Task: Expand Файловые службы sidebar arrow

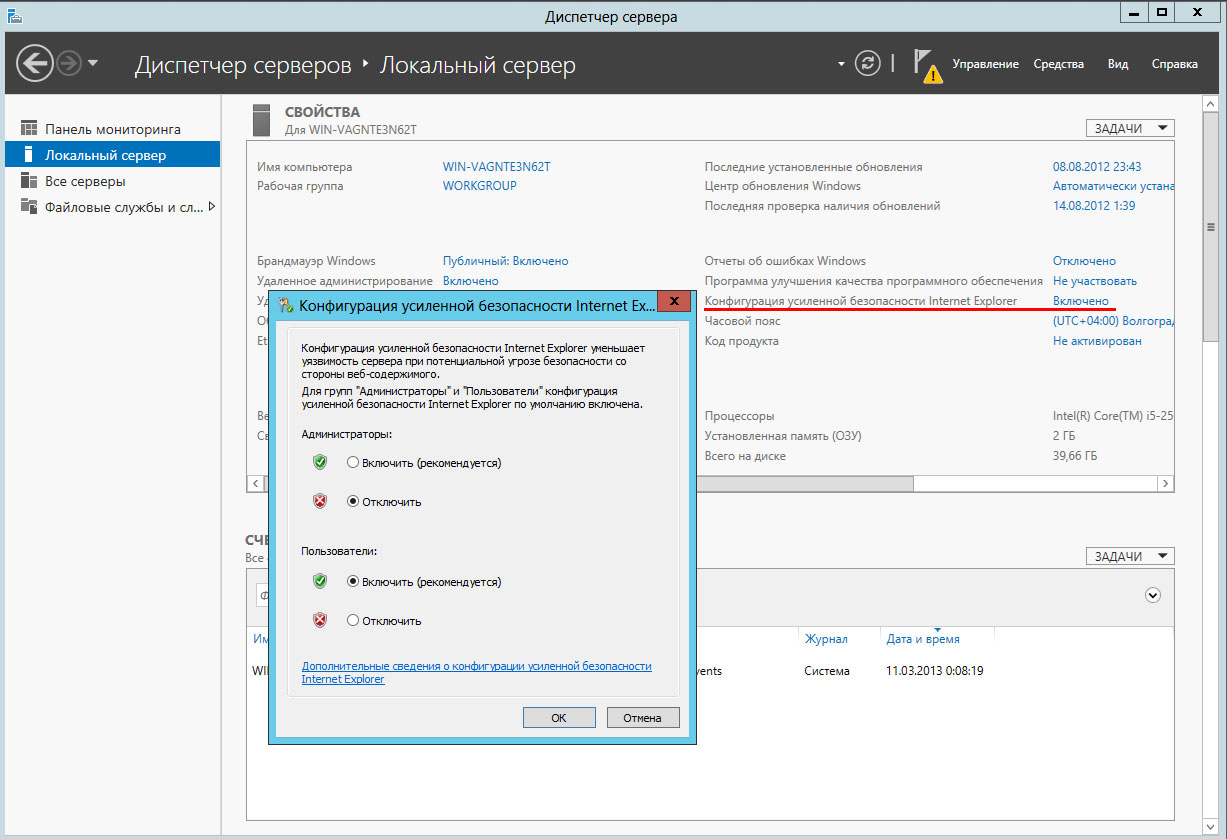Action: pyautogui.click(x=211, y=207)
